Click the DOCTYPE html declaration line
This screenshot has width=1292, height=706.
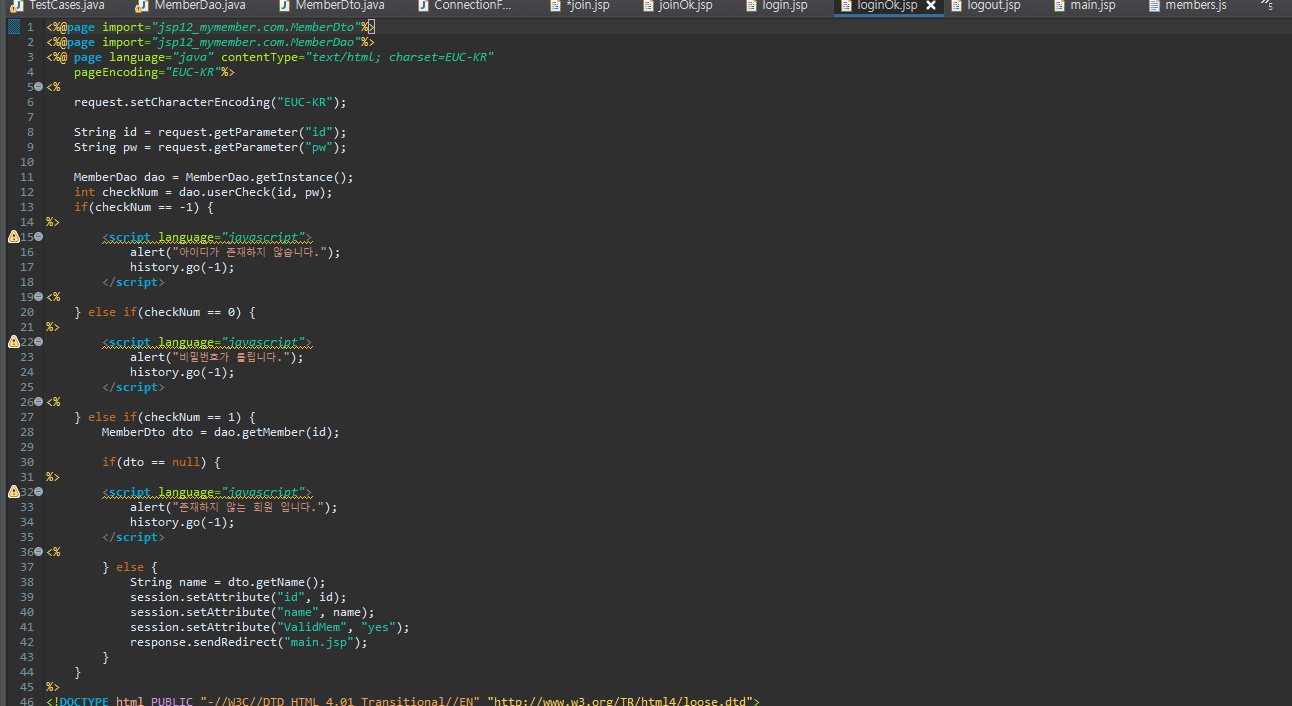403,700
